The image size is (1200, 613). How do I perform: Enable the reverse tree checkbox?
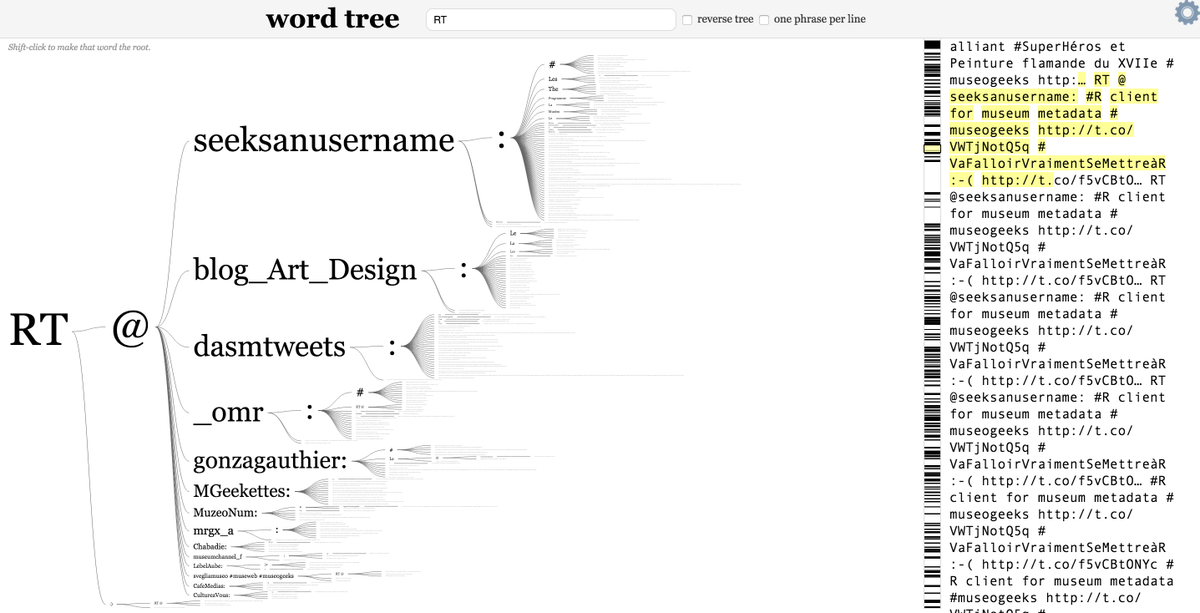687,18
